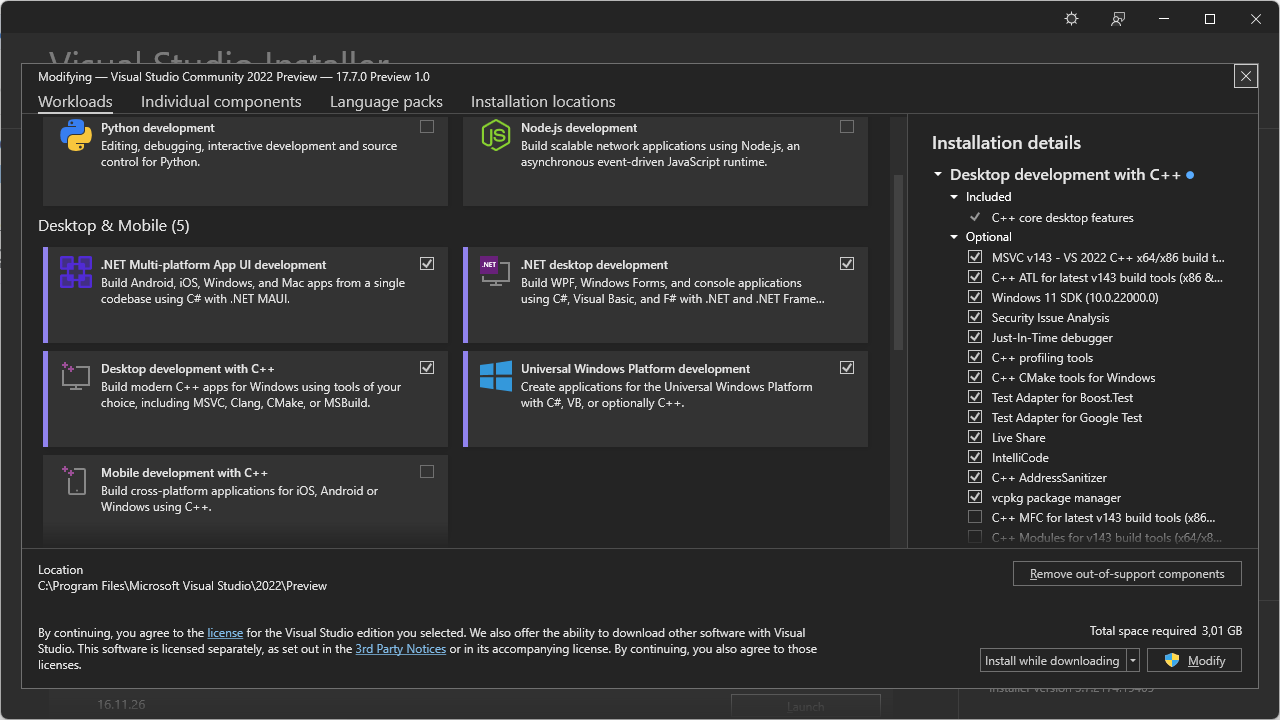Viewport: 1280px width, 720px height.
Task: Click the Modify button
Action: [1194, 660]
